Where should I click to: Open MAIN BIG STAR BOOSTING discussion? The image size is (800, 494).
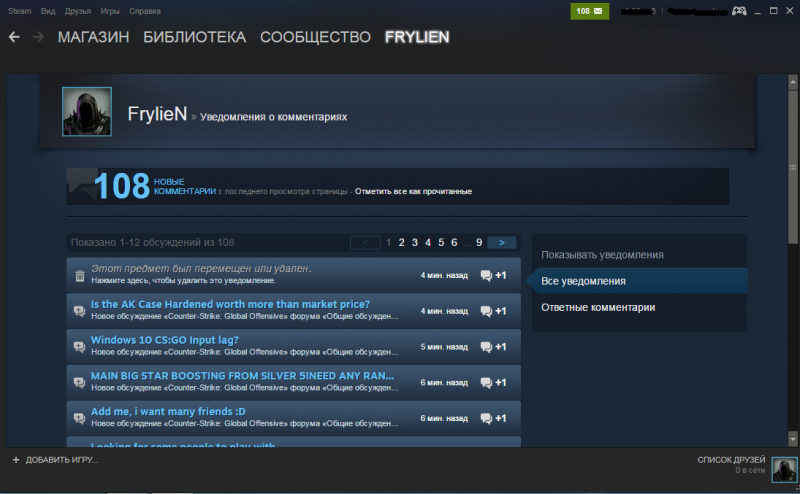coord(242,376)
